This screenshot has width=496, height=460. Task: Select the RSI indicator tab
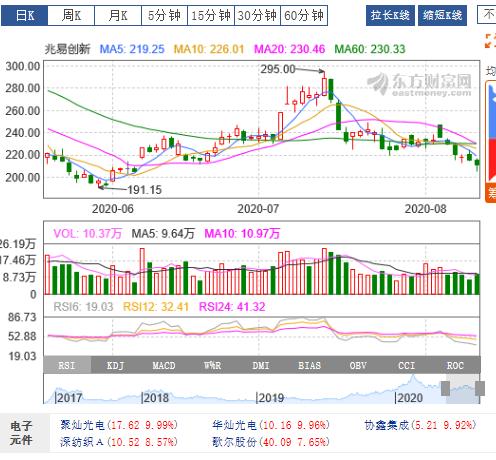tap(67, 365)
